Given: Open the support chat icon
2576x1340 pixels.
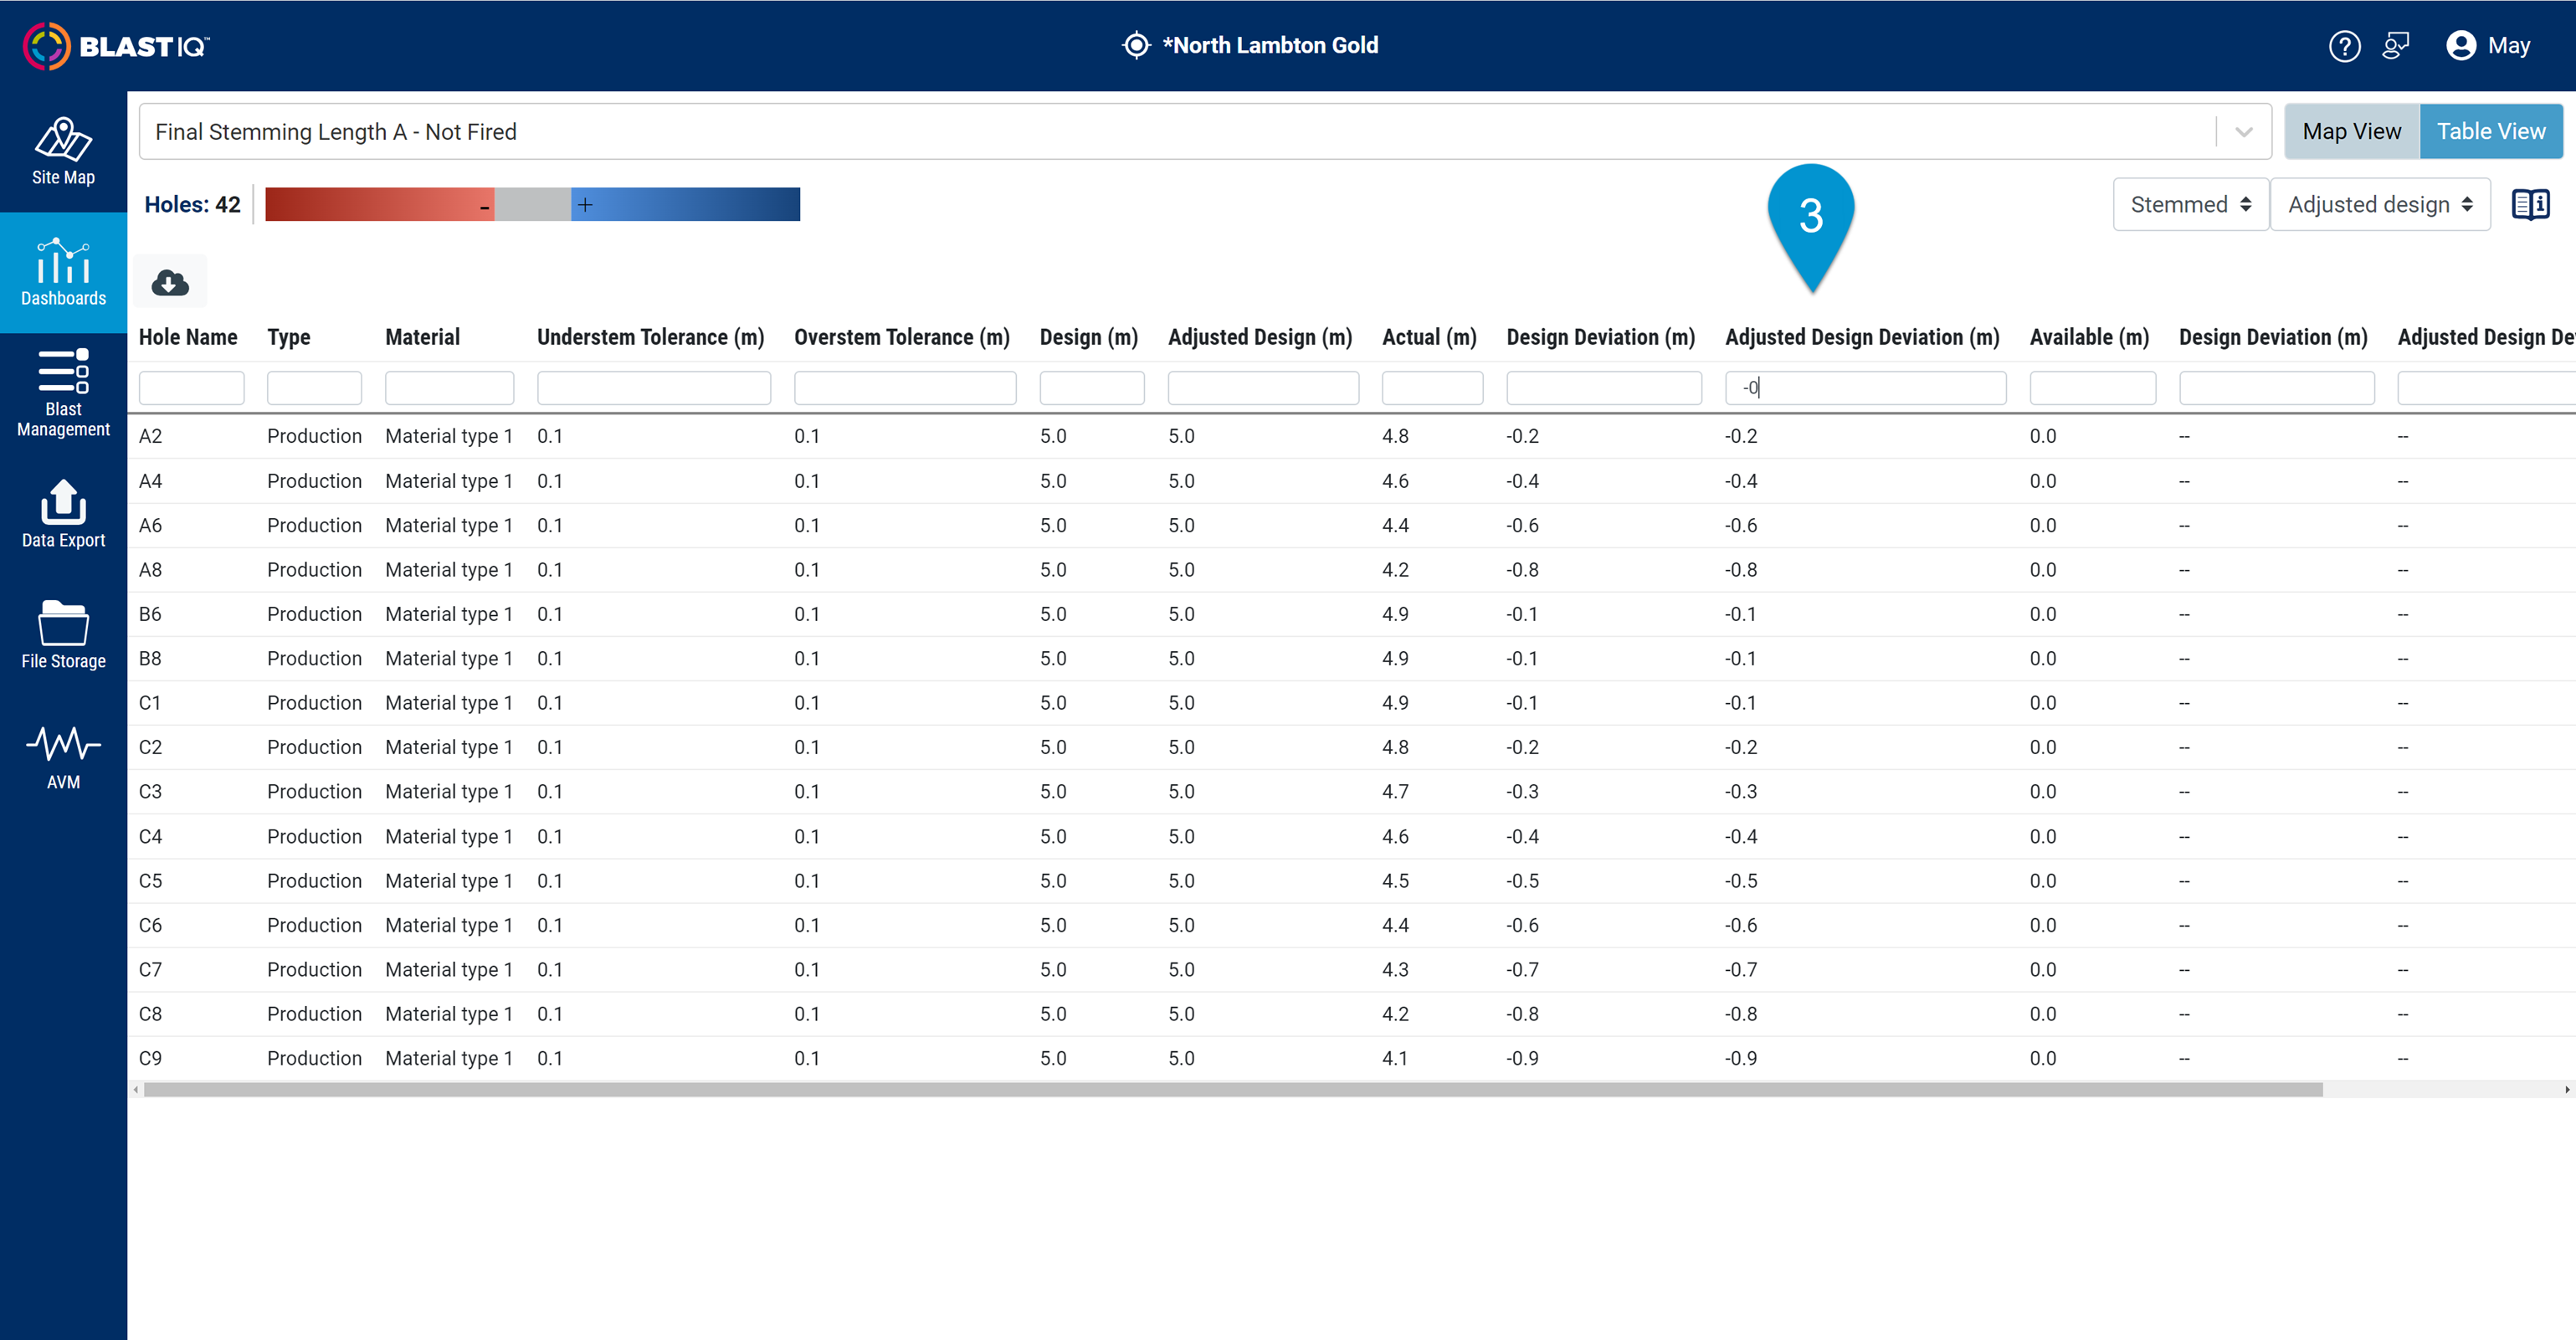Looking at the screenshot, I should [2396, 46].
